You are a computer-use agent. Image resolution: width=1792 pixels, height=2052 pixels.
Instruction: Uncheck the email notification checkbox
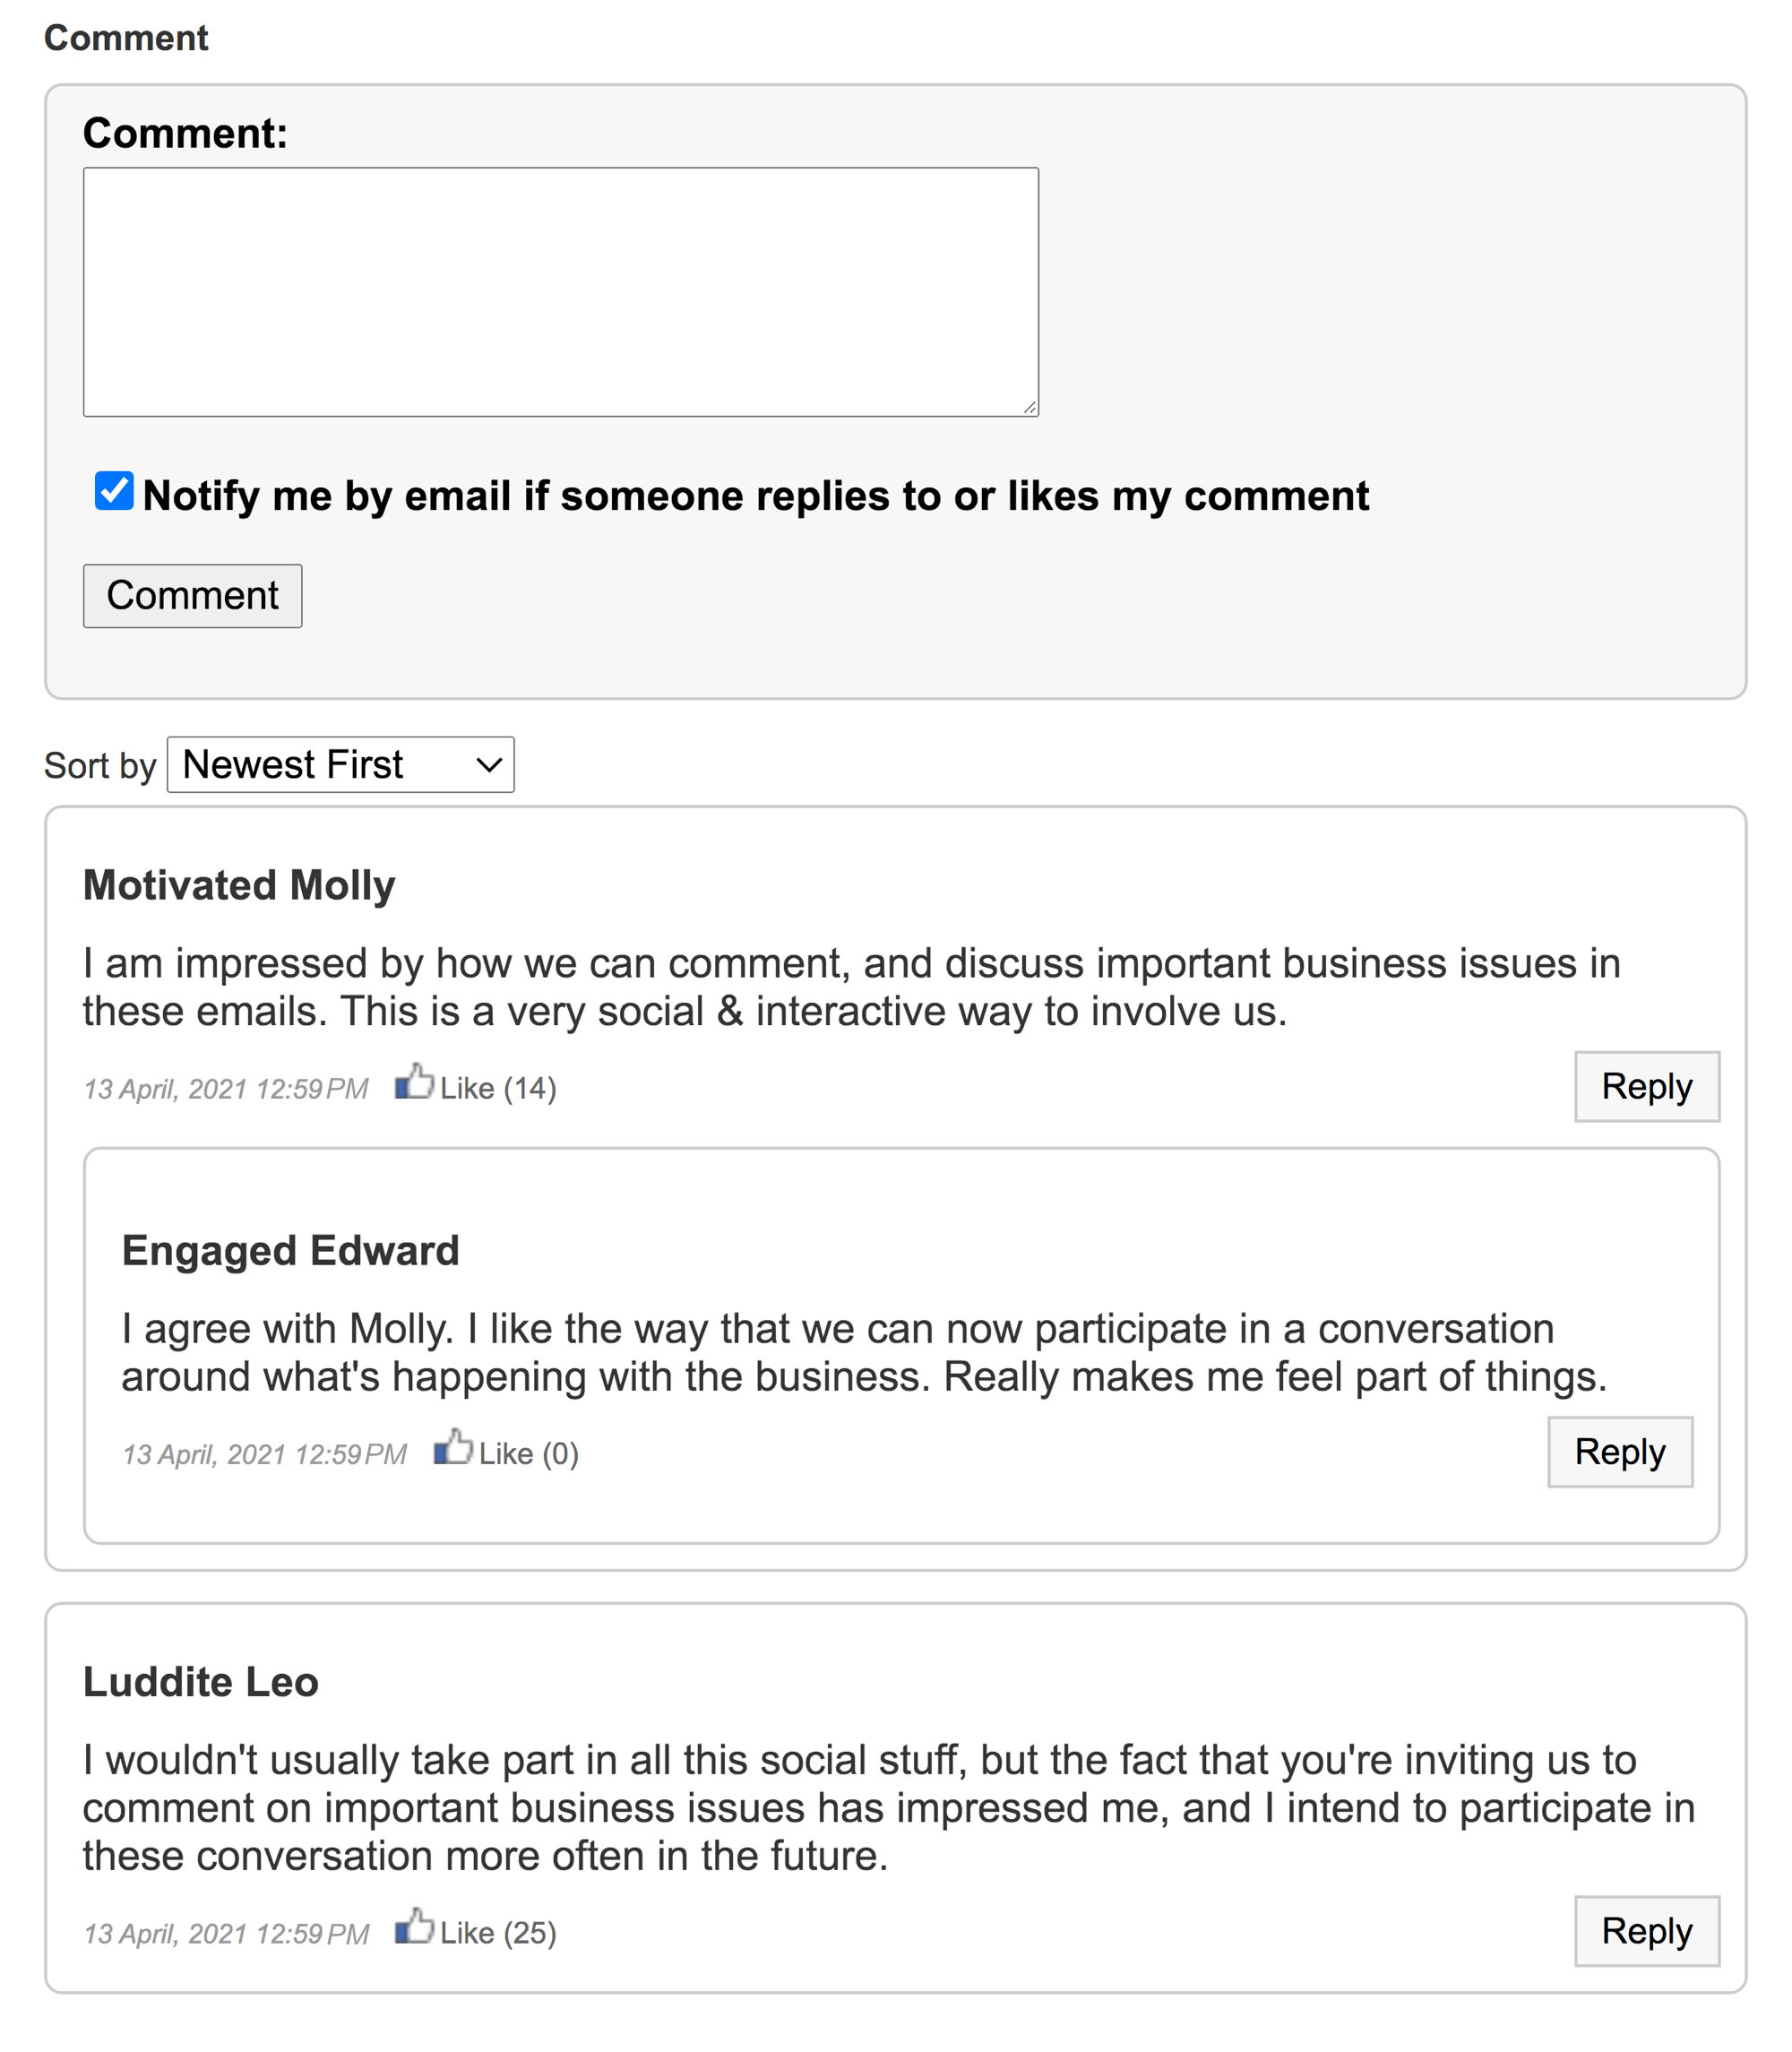[114, 491]
